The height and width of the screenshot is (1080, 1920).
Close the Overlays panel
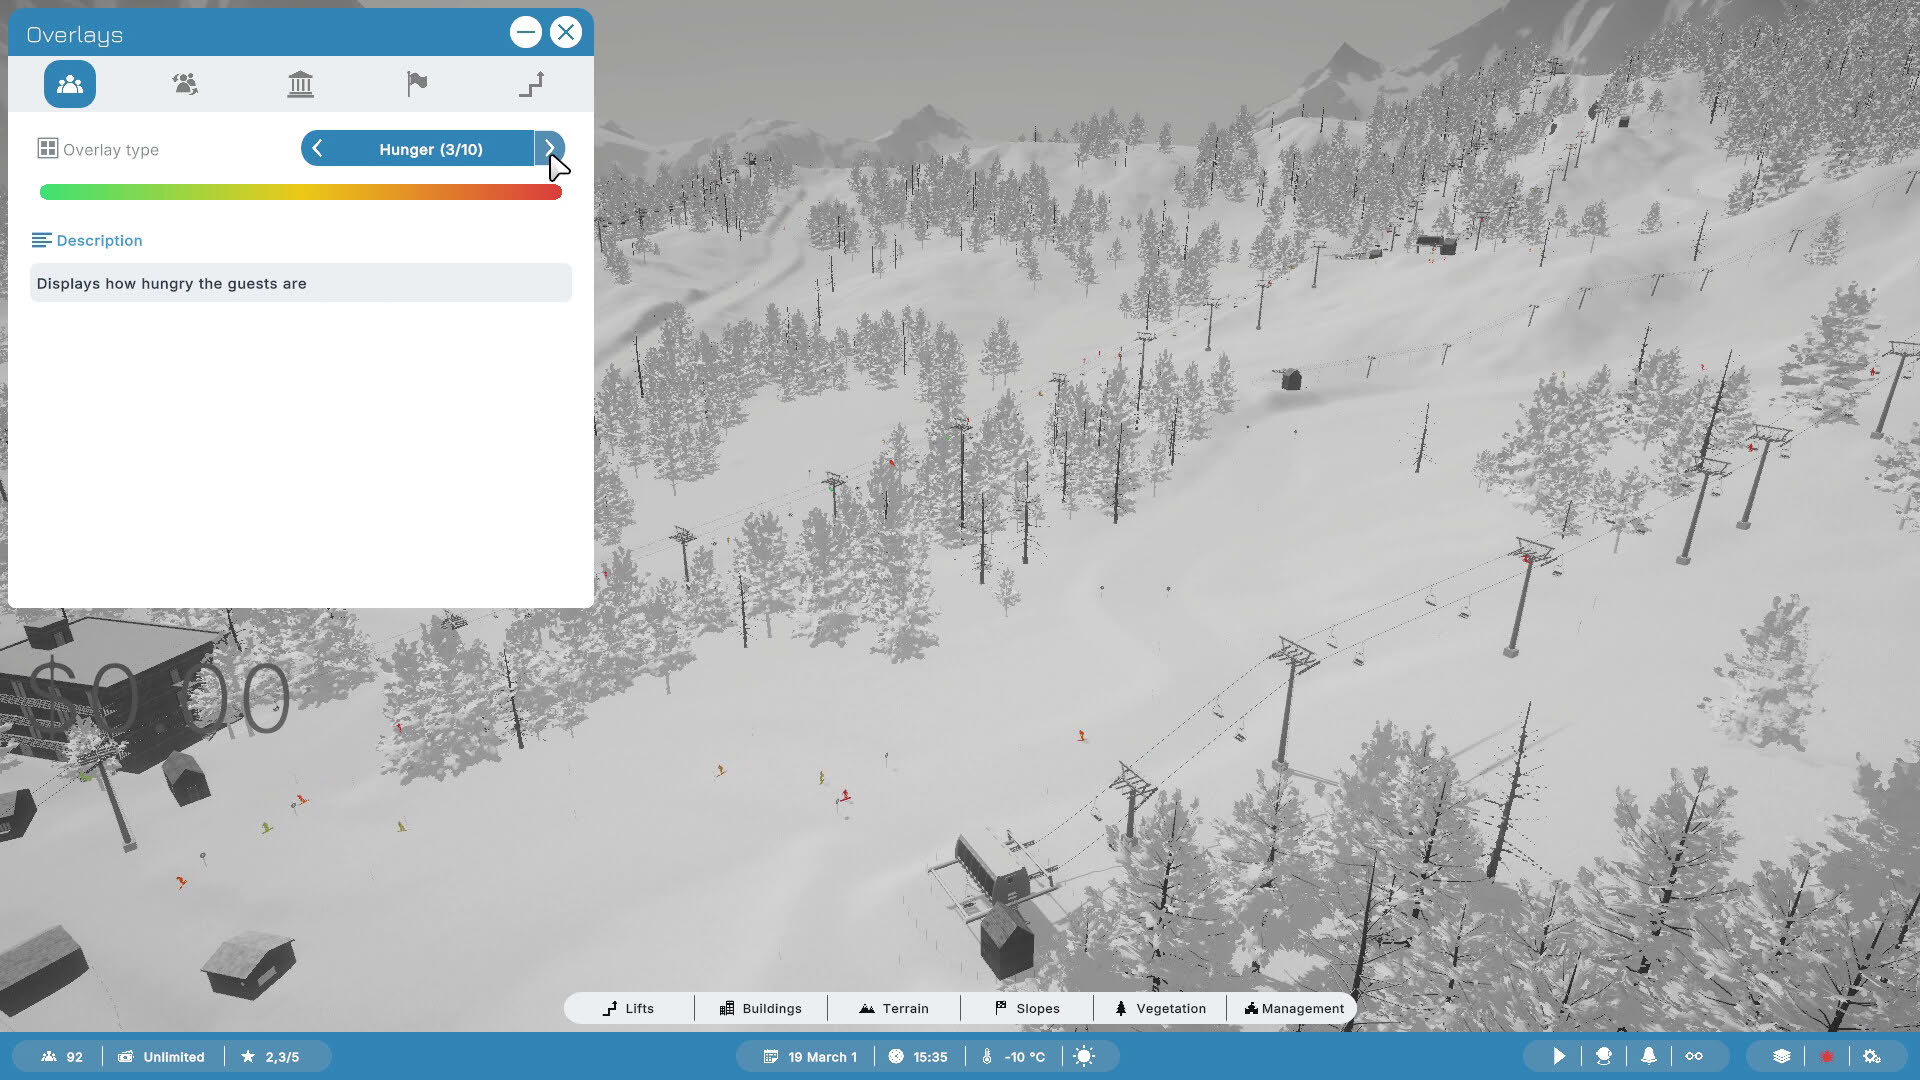click(x=566, y=32)
